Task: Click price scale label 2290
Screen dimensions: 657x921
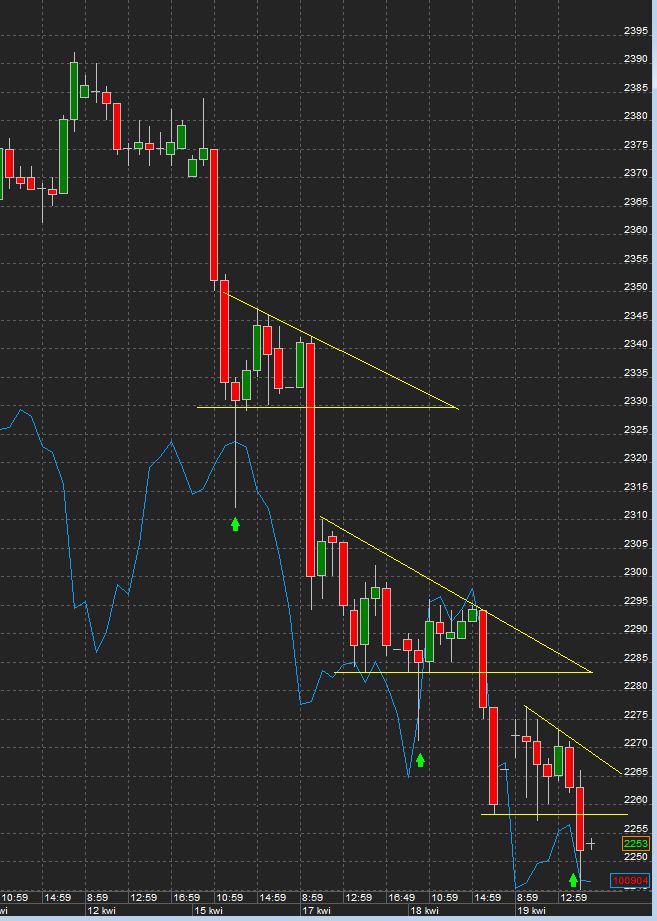Action: [x=636, y=629]
